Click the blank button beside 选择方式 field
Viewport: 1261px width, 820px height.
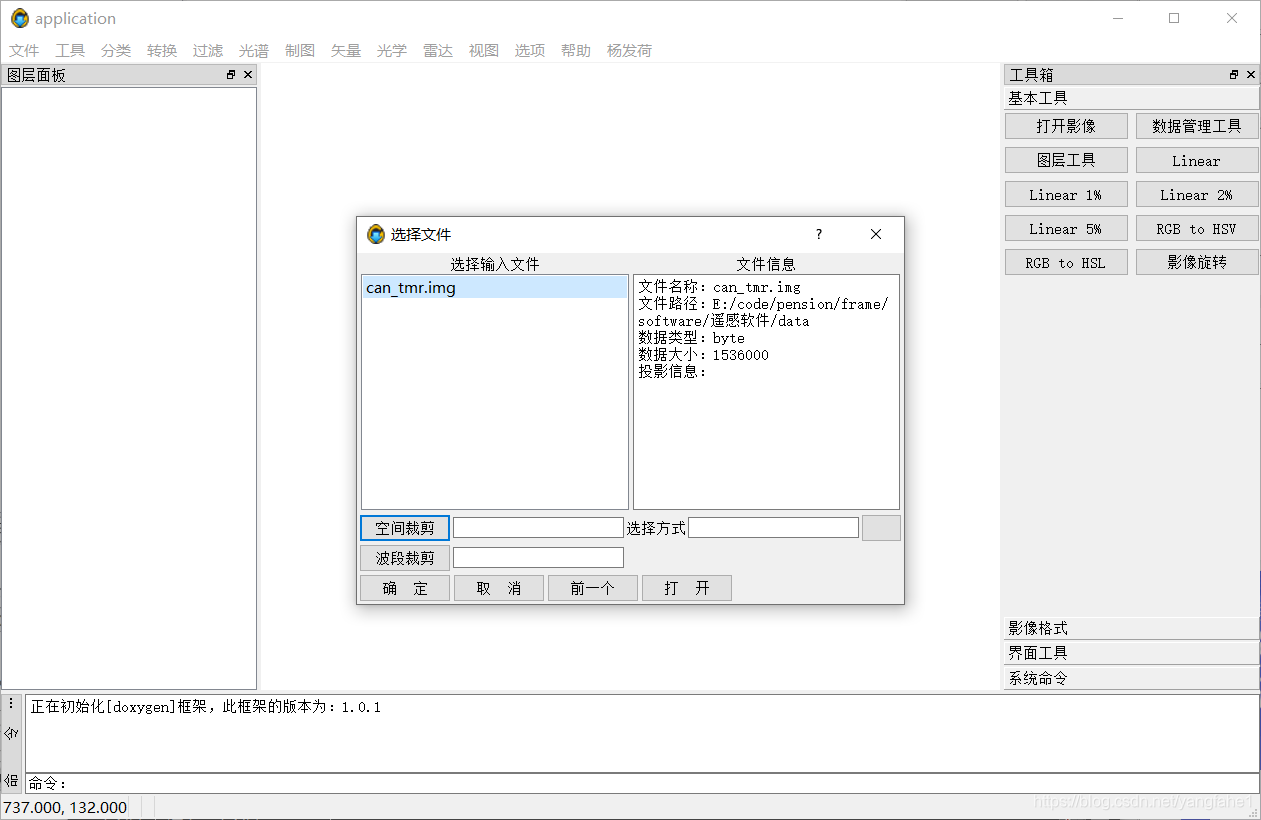coord(882,528)
